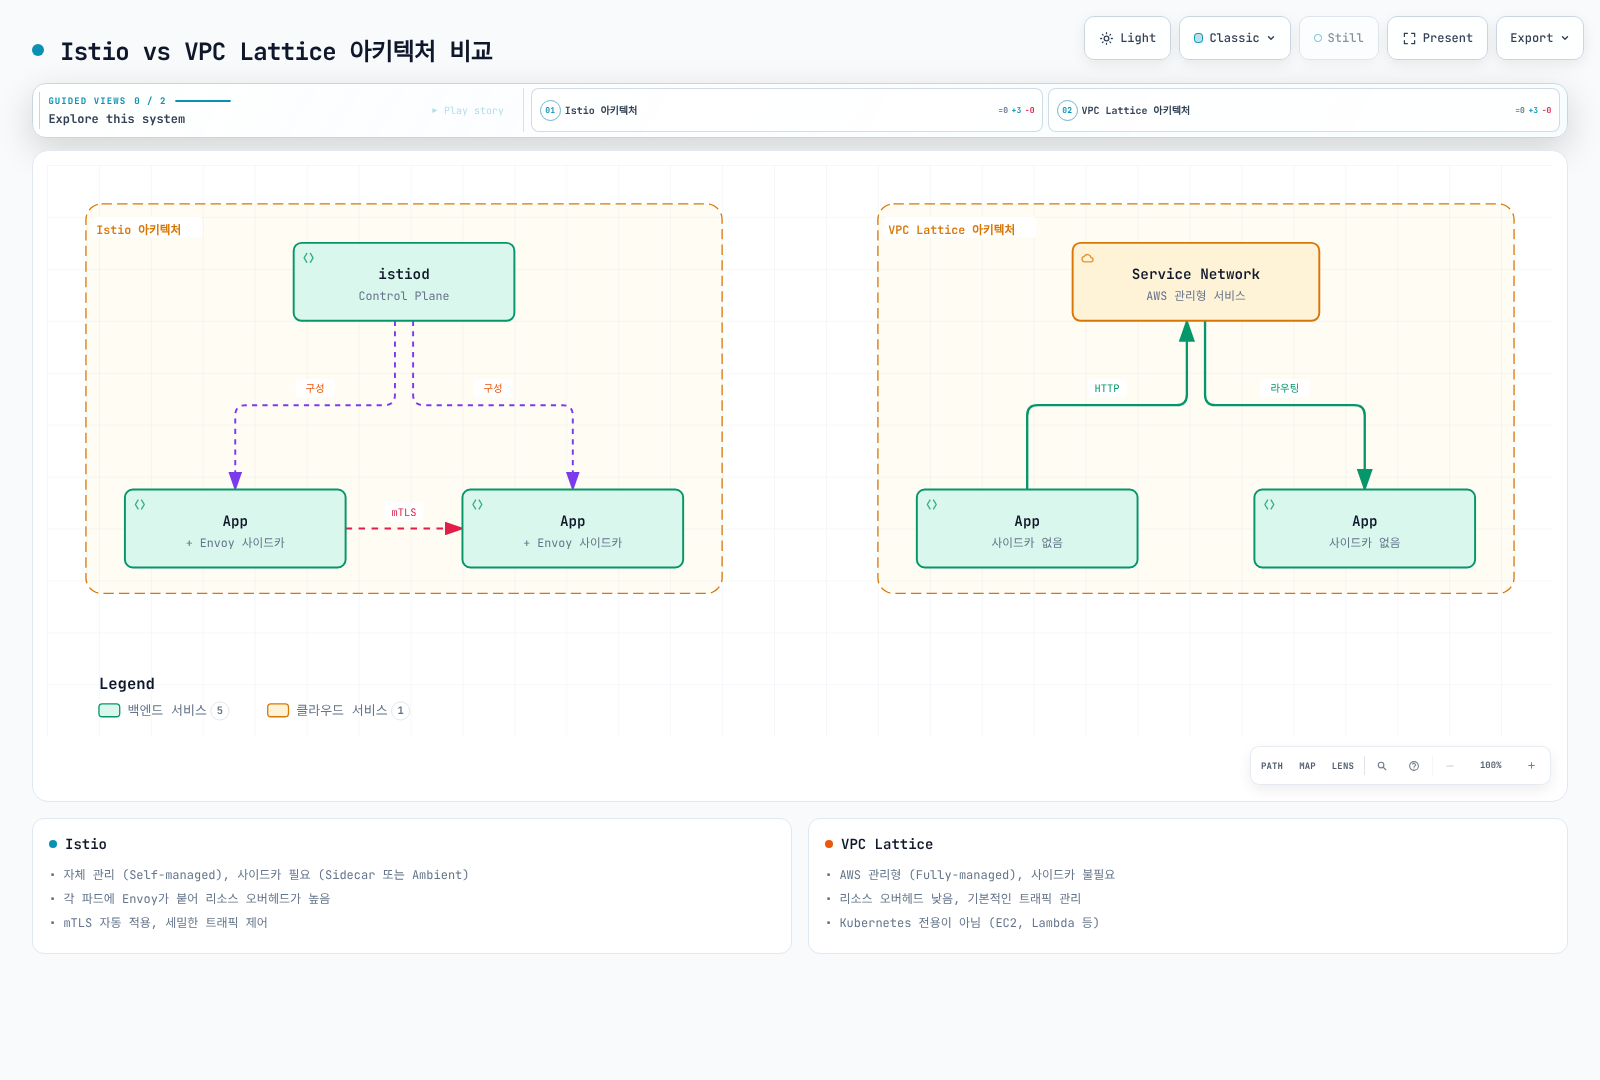Click expand icon in Present button
Screen dimensions: 1600x1080
1409,38
